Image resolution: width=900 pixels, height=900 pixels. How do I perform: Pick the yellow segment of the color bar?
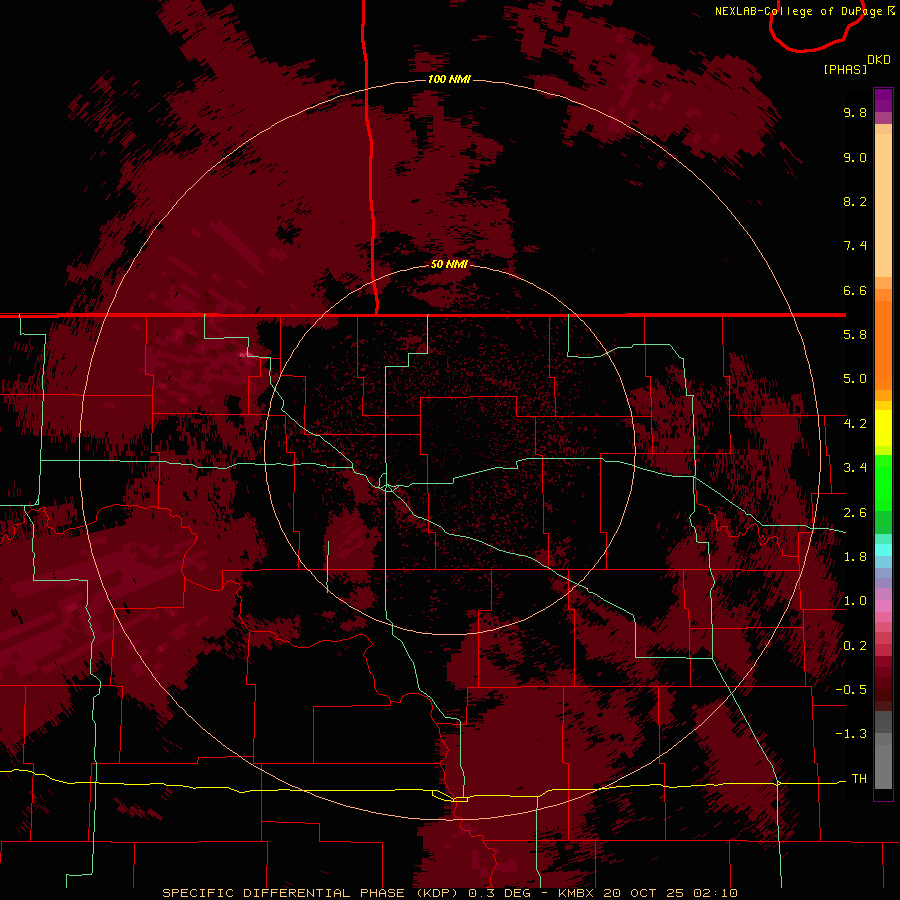(883, 428)
